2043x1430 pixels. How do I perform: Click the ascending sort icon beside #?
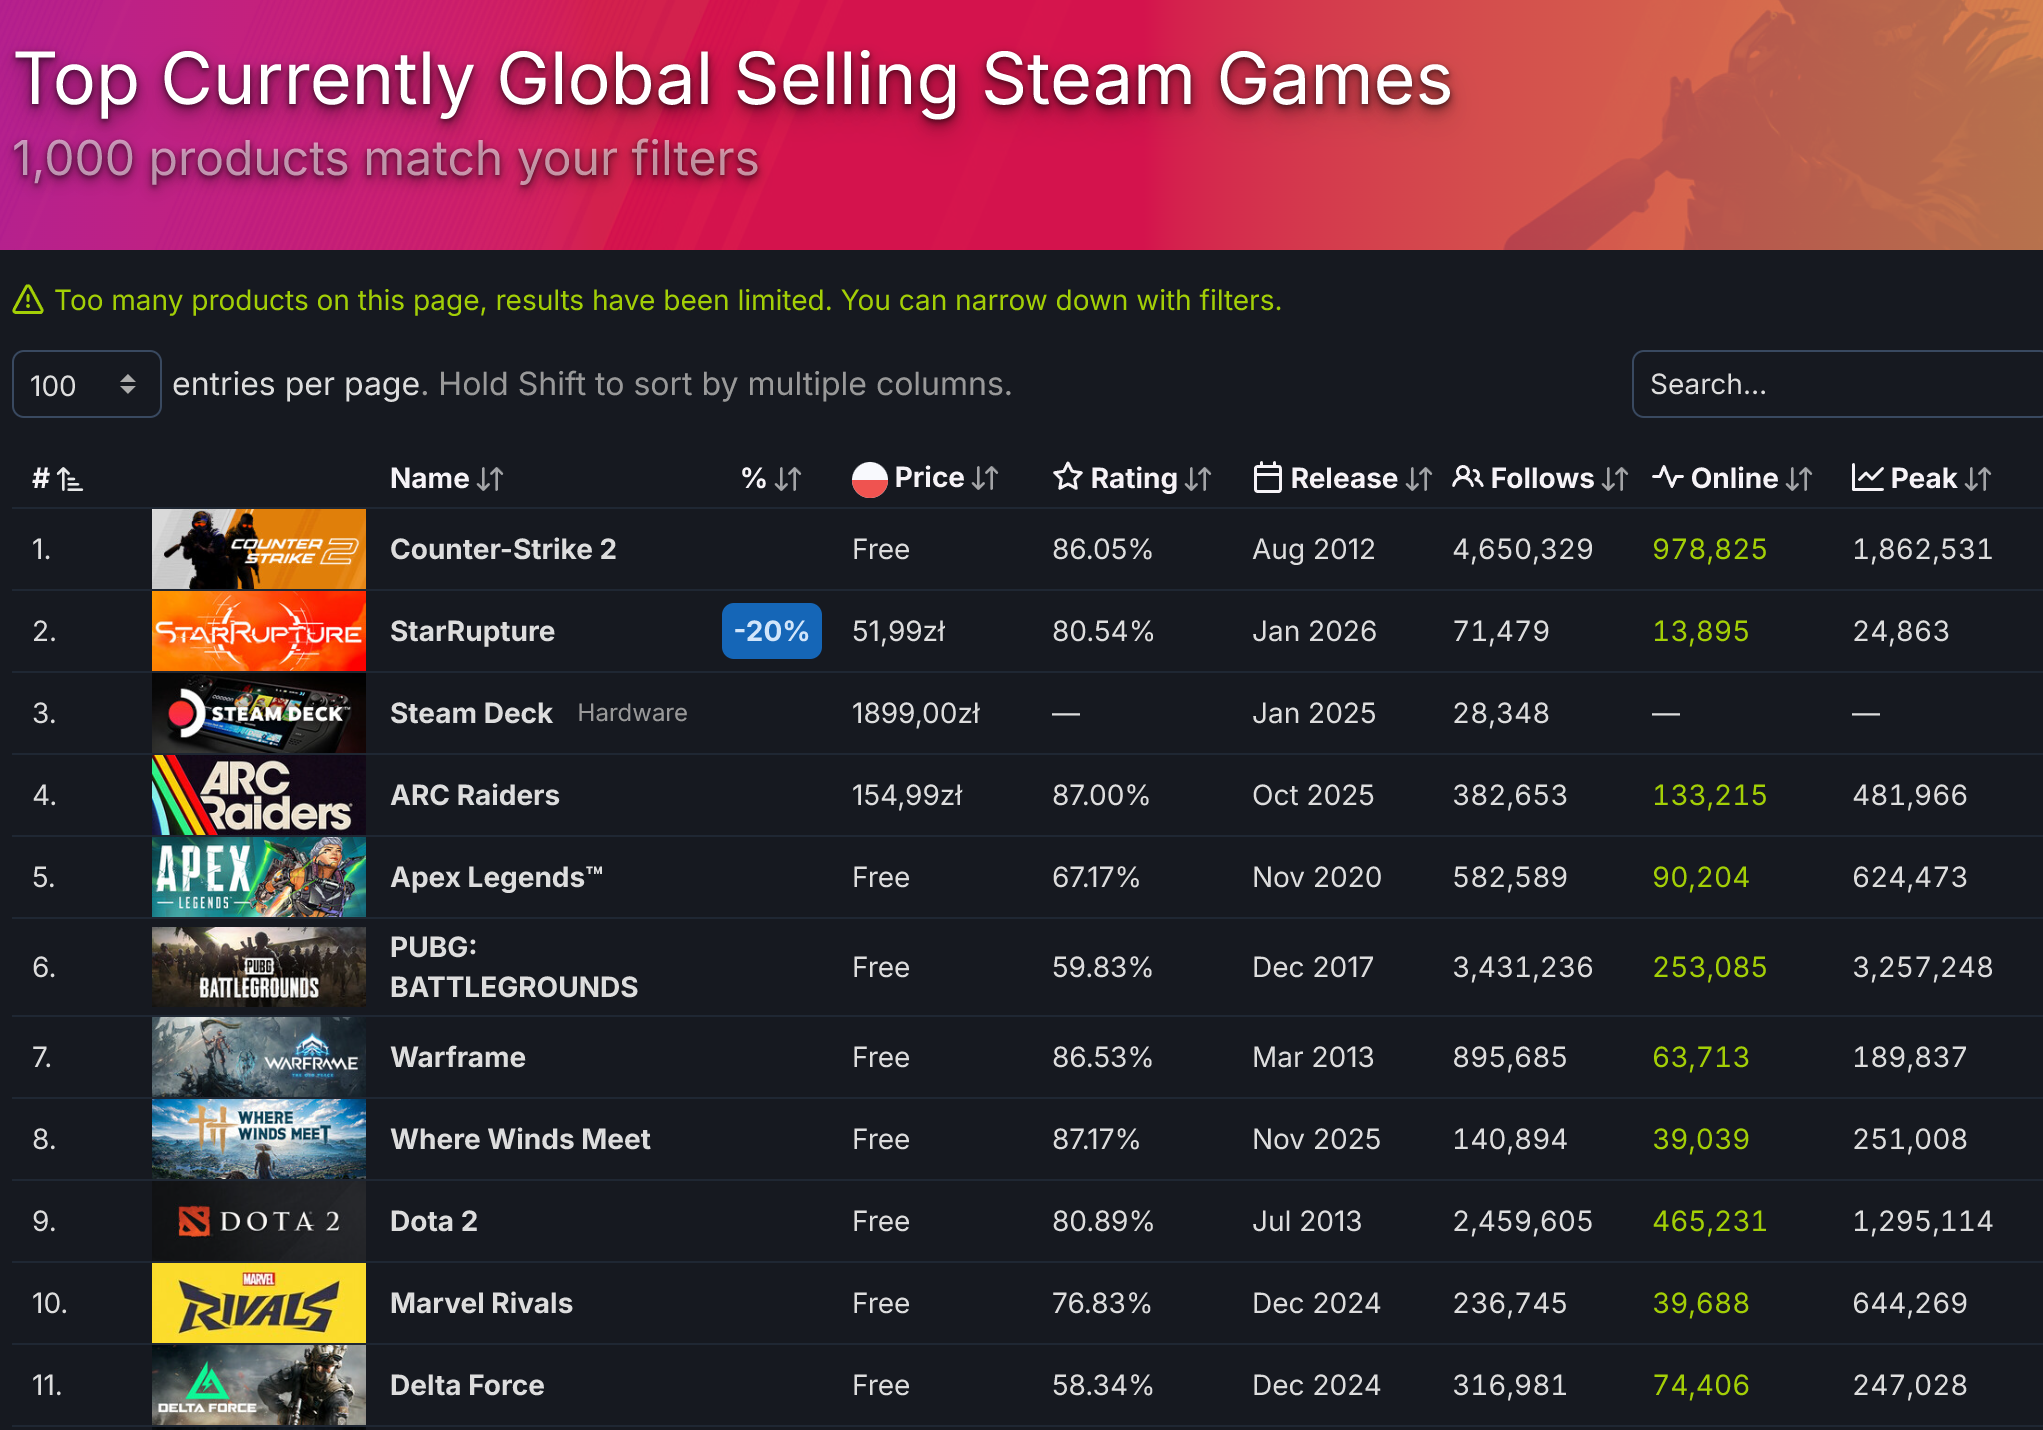pyautogui.click(x=70, y=479)
